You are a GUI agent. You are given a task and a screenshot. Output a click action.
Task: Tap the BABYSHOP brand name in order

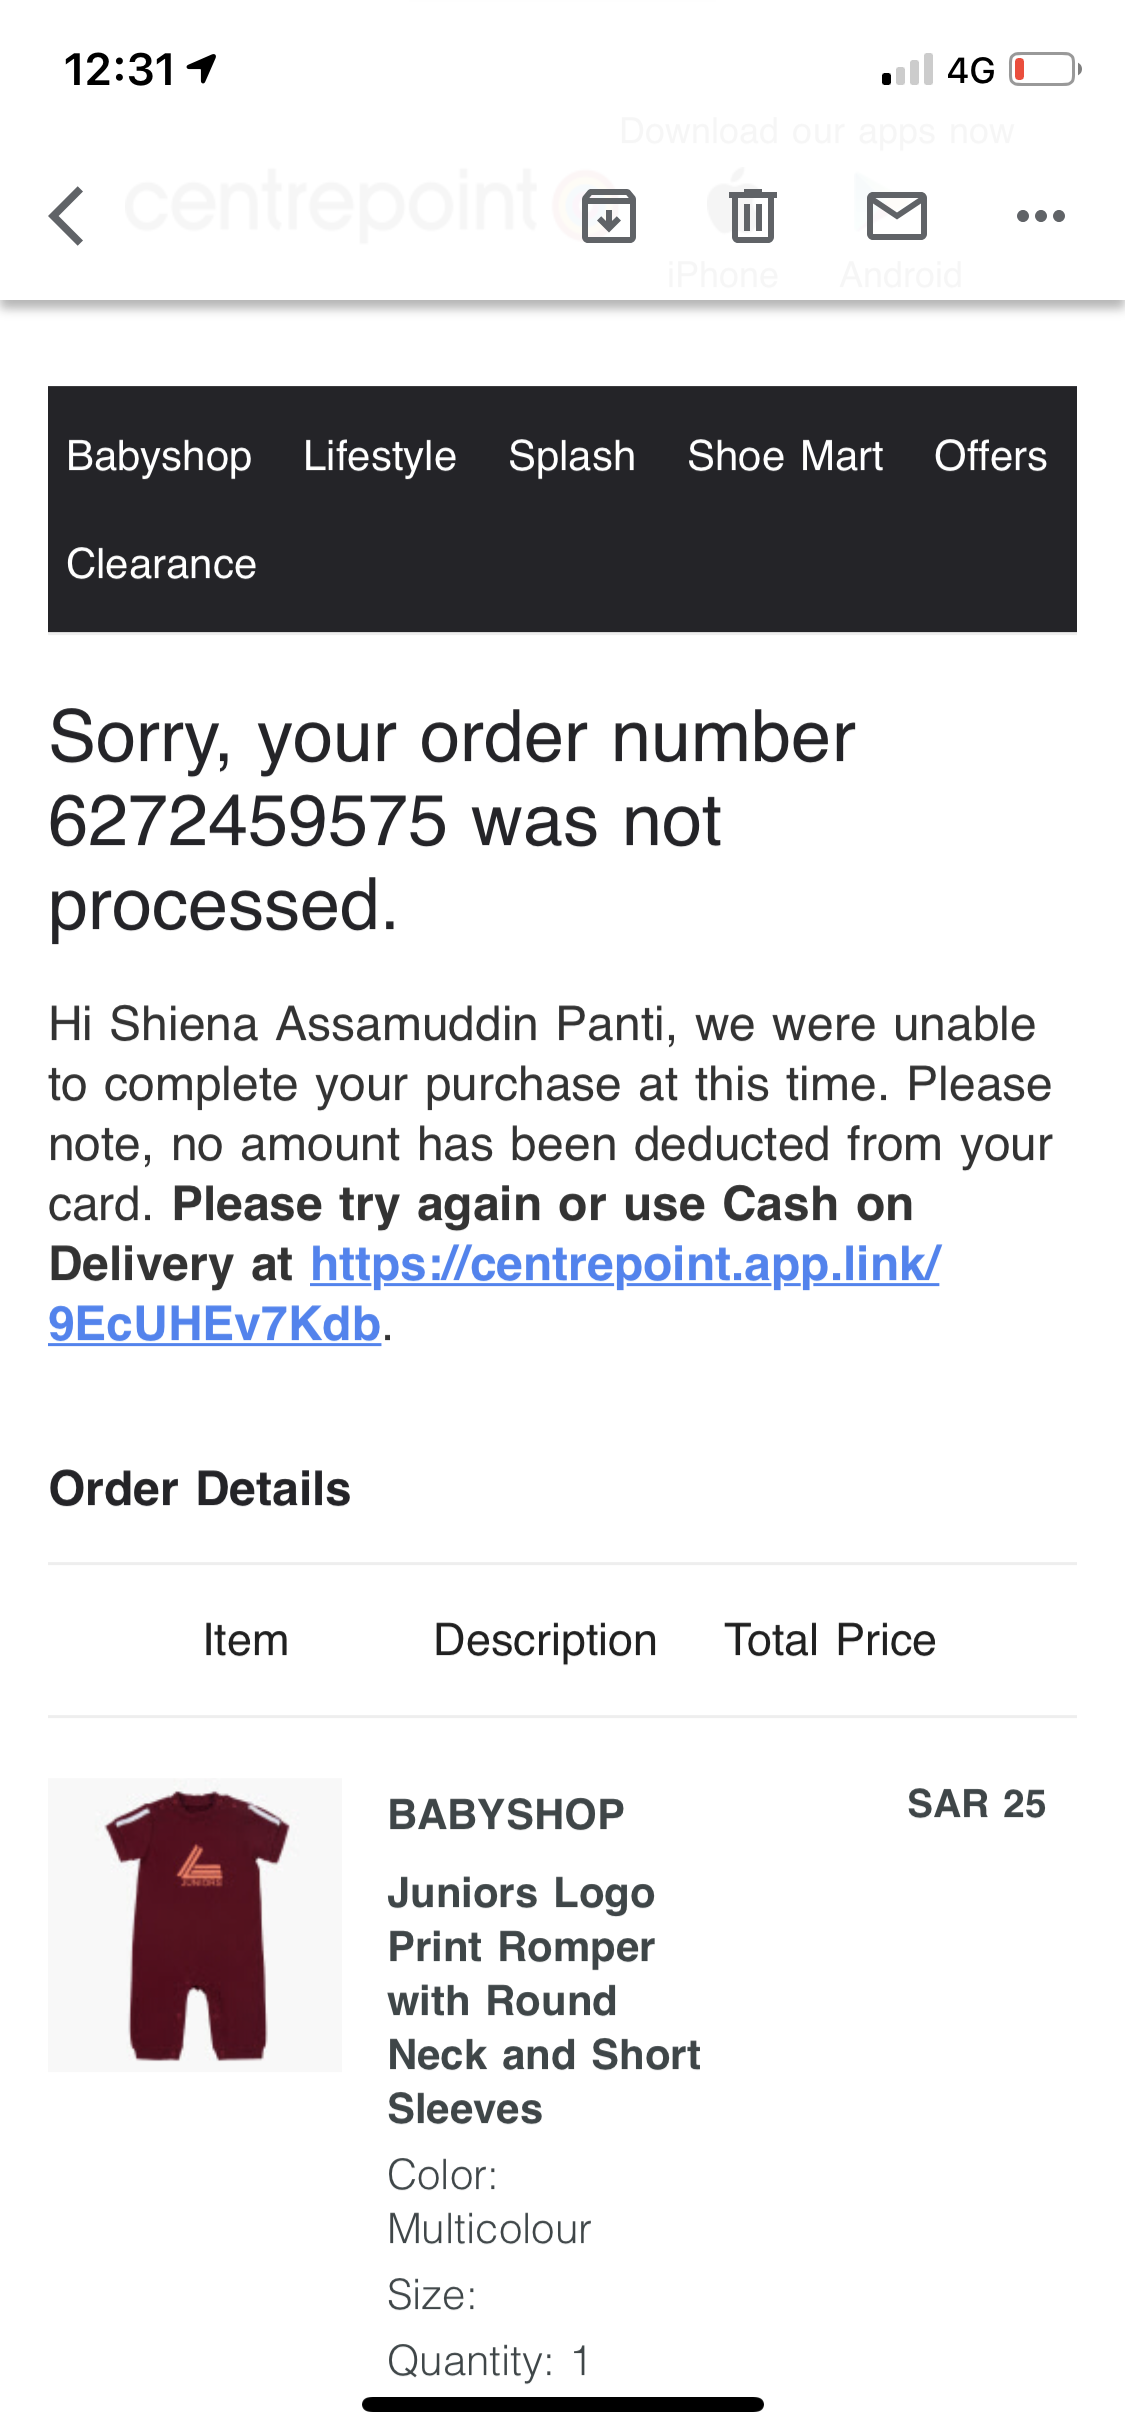pyautogui.click(x=506, y=1814)
